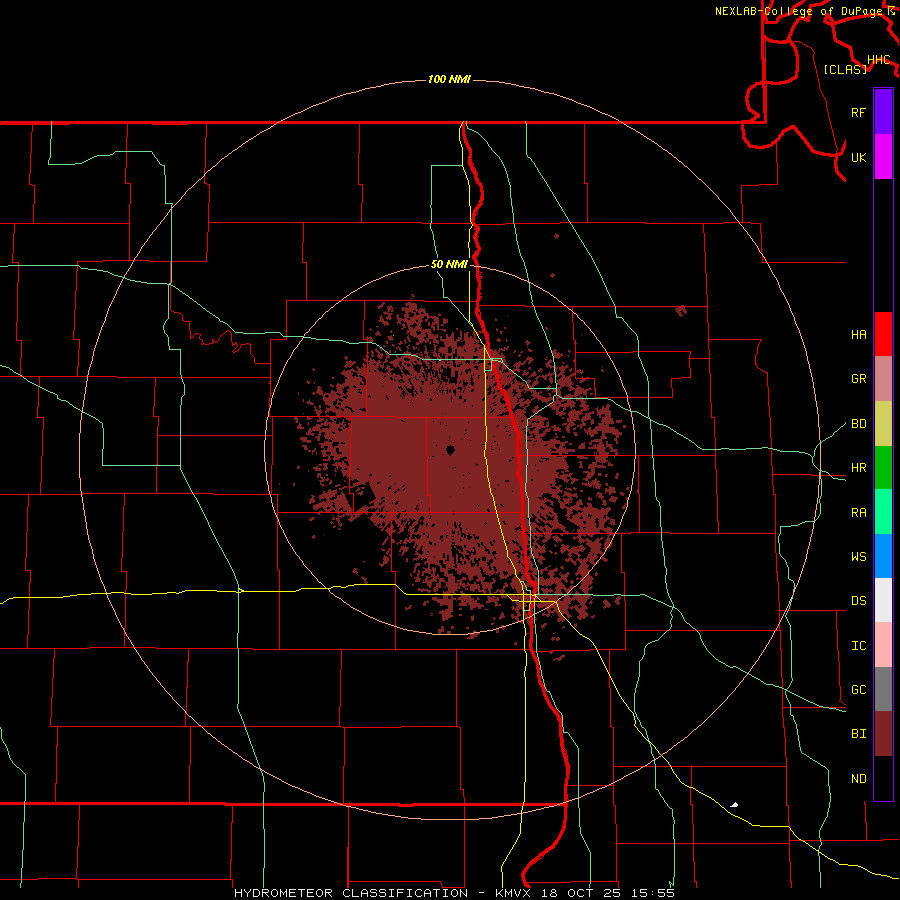Image resolution: width=900 pixels, height=900 pixels.
Task: Select the BD big drops yellow swatch
Action: click(x=883, y=423)
